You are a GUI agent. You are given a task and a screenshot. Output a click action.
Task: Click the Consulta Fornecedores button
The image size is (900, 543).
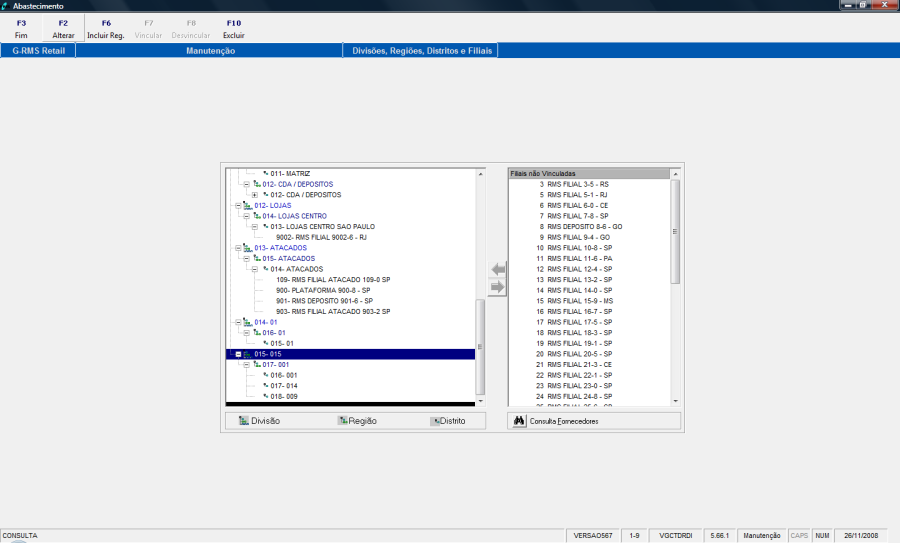tap(594, 421)
